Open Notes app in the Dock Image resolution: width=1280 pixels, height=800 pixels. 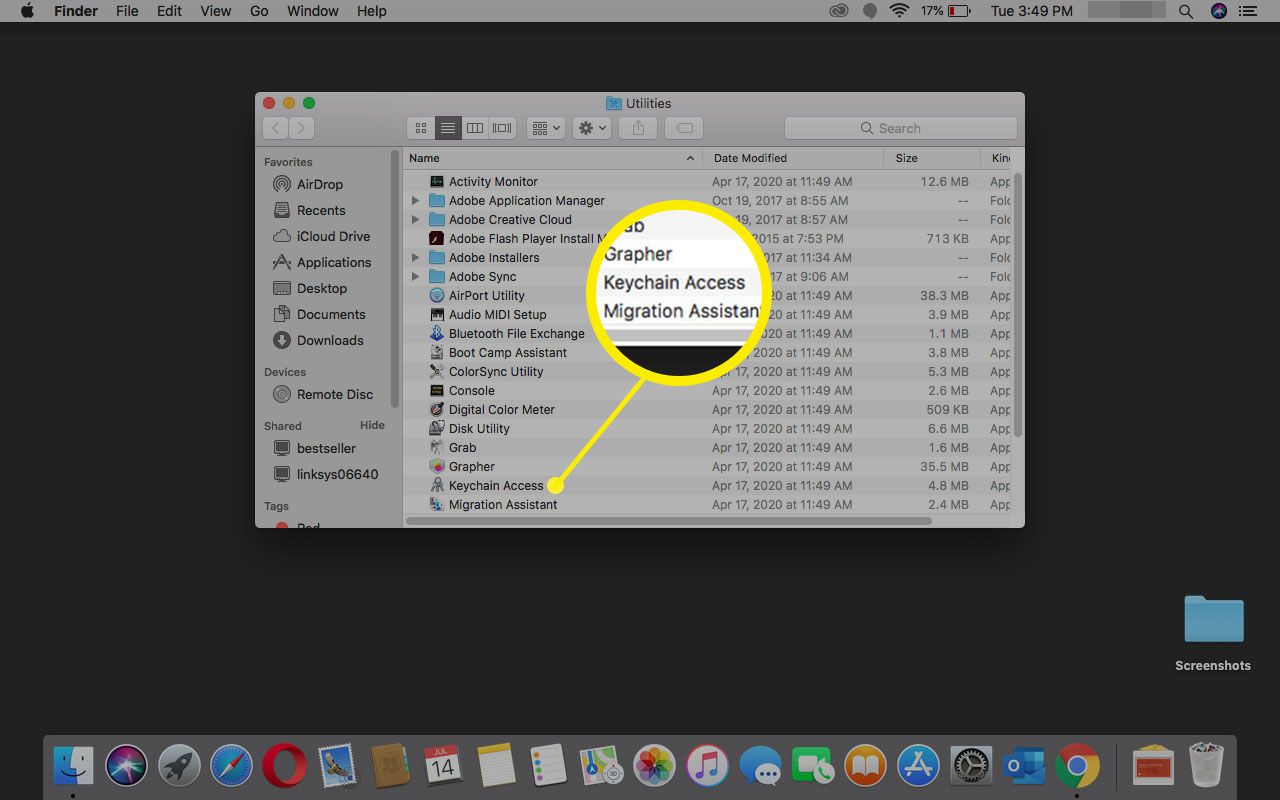[x=495, y=767]
